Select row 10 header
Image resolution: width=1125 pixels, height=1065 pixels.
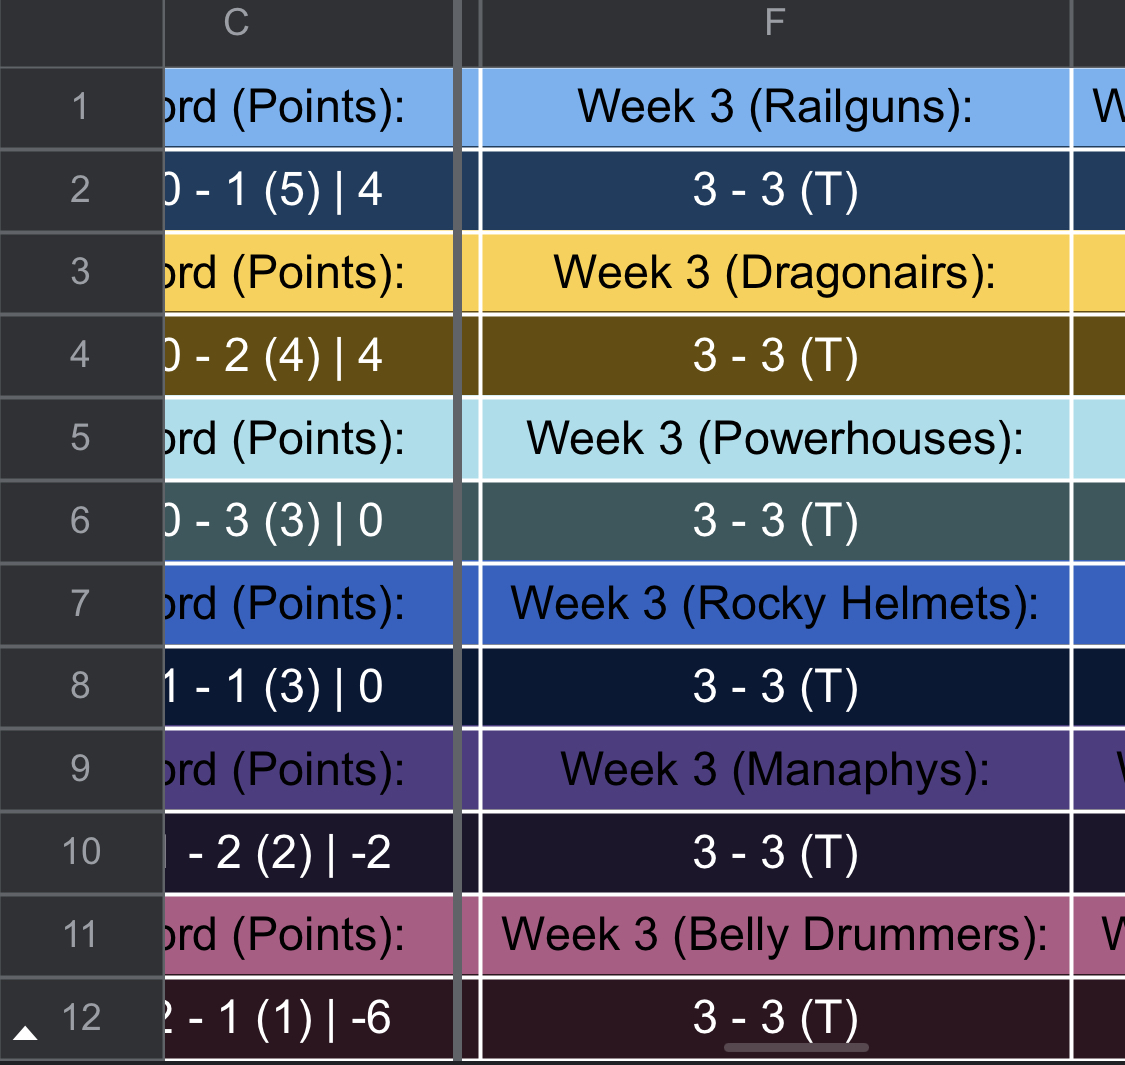(x=81, y=852)
